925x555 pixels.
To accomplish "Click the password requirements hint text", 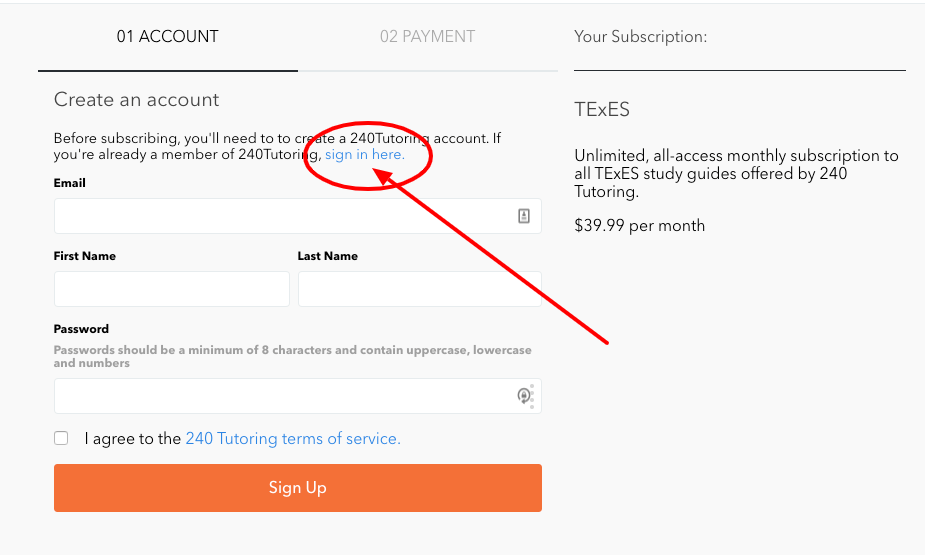I will (x=293, y=356).
